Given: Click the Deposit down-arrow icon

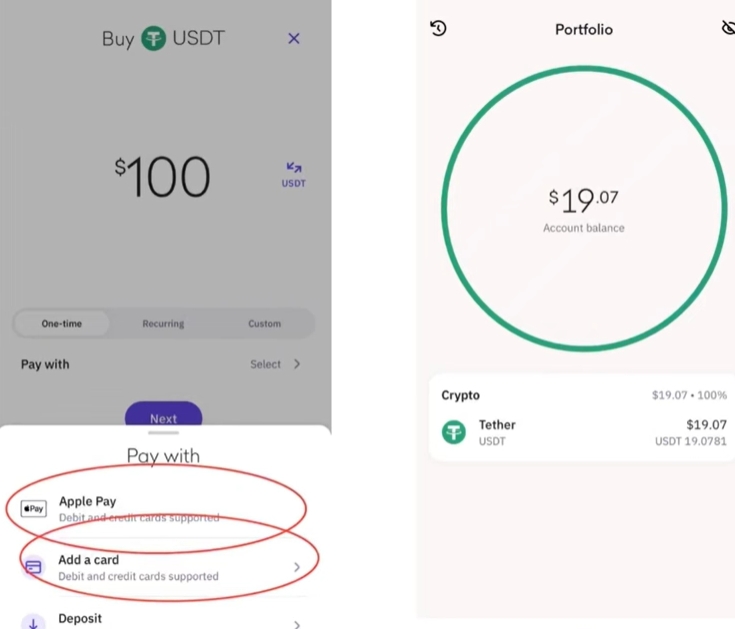Looking at the screenshot, I should point(33,622).
